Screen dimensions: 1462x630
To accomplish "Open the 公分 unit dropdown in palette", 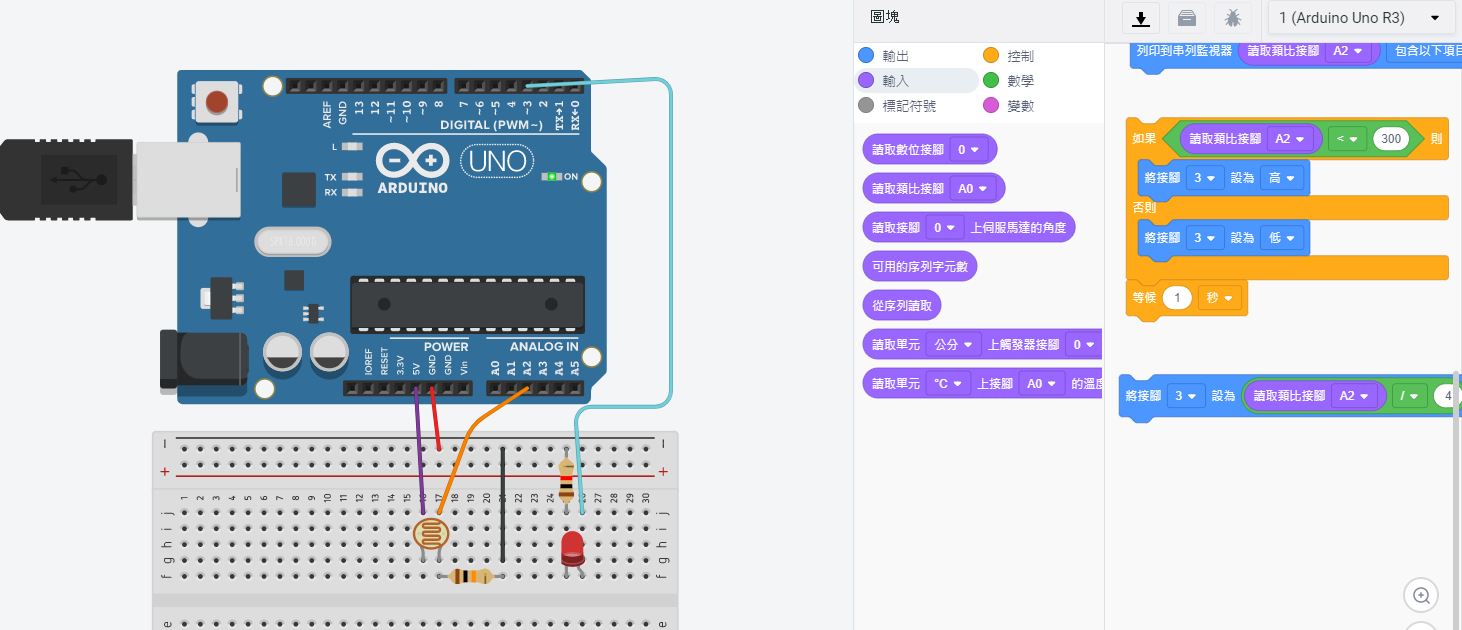I will [948, 345].
